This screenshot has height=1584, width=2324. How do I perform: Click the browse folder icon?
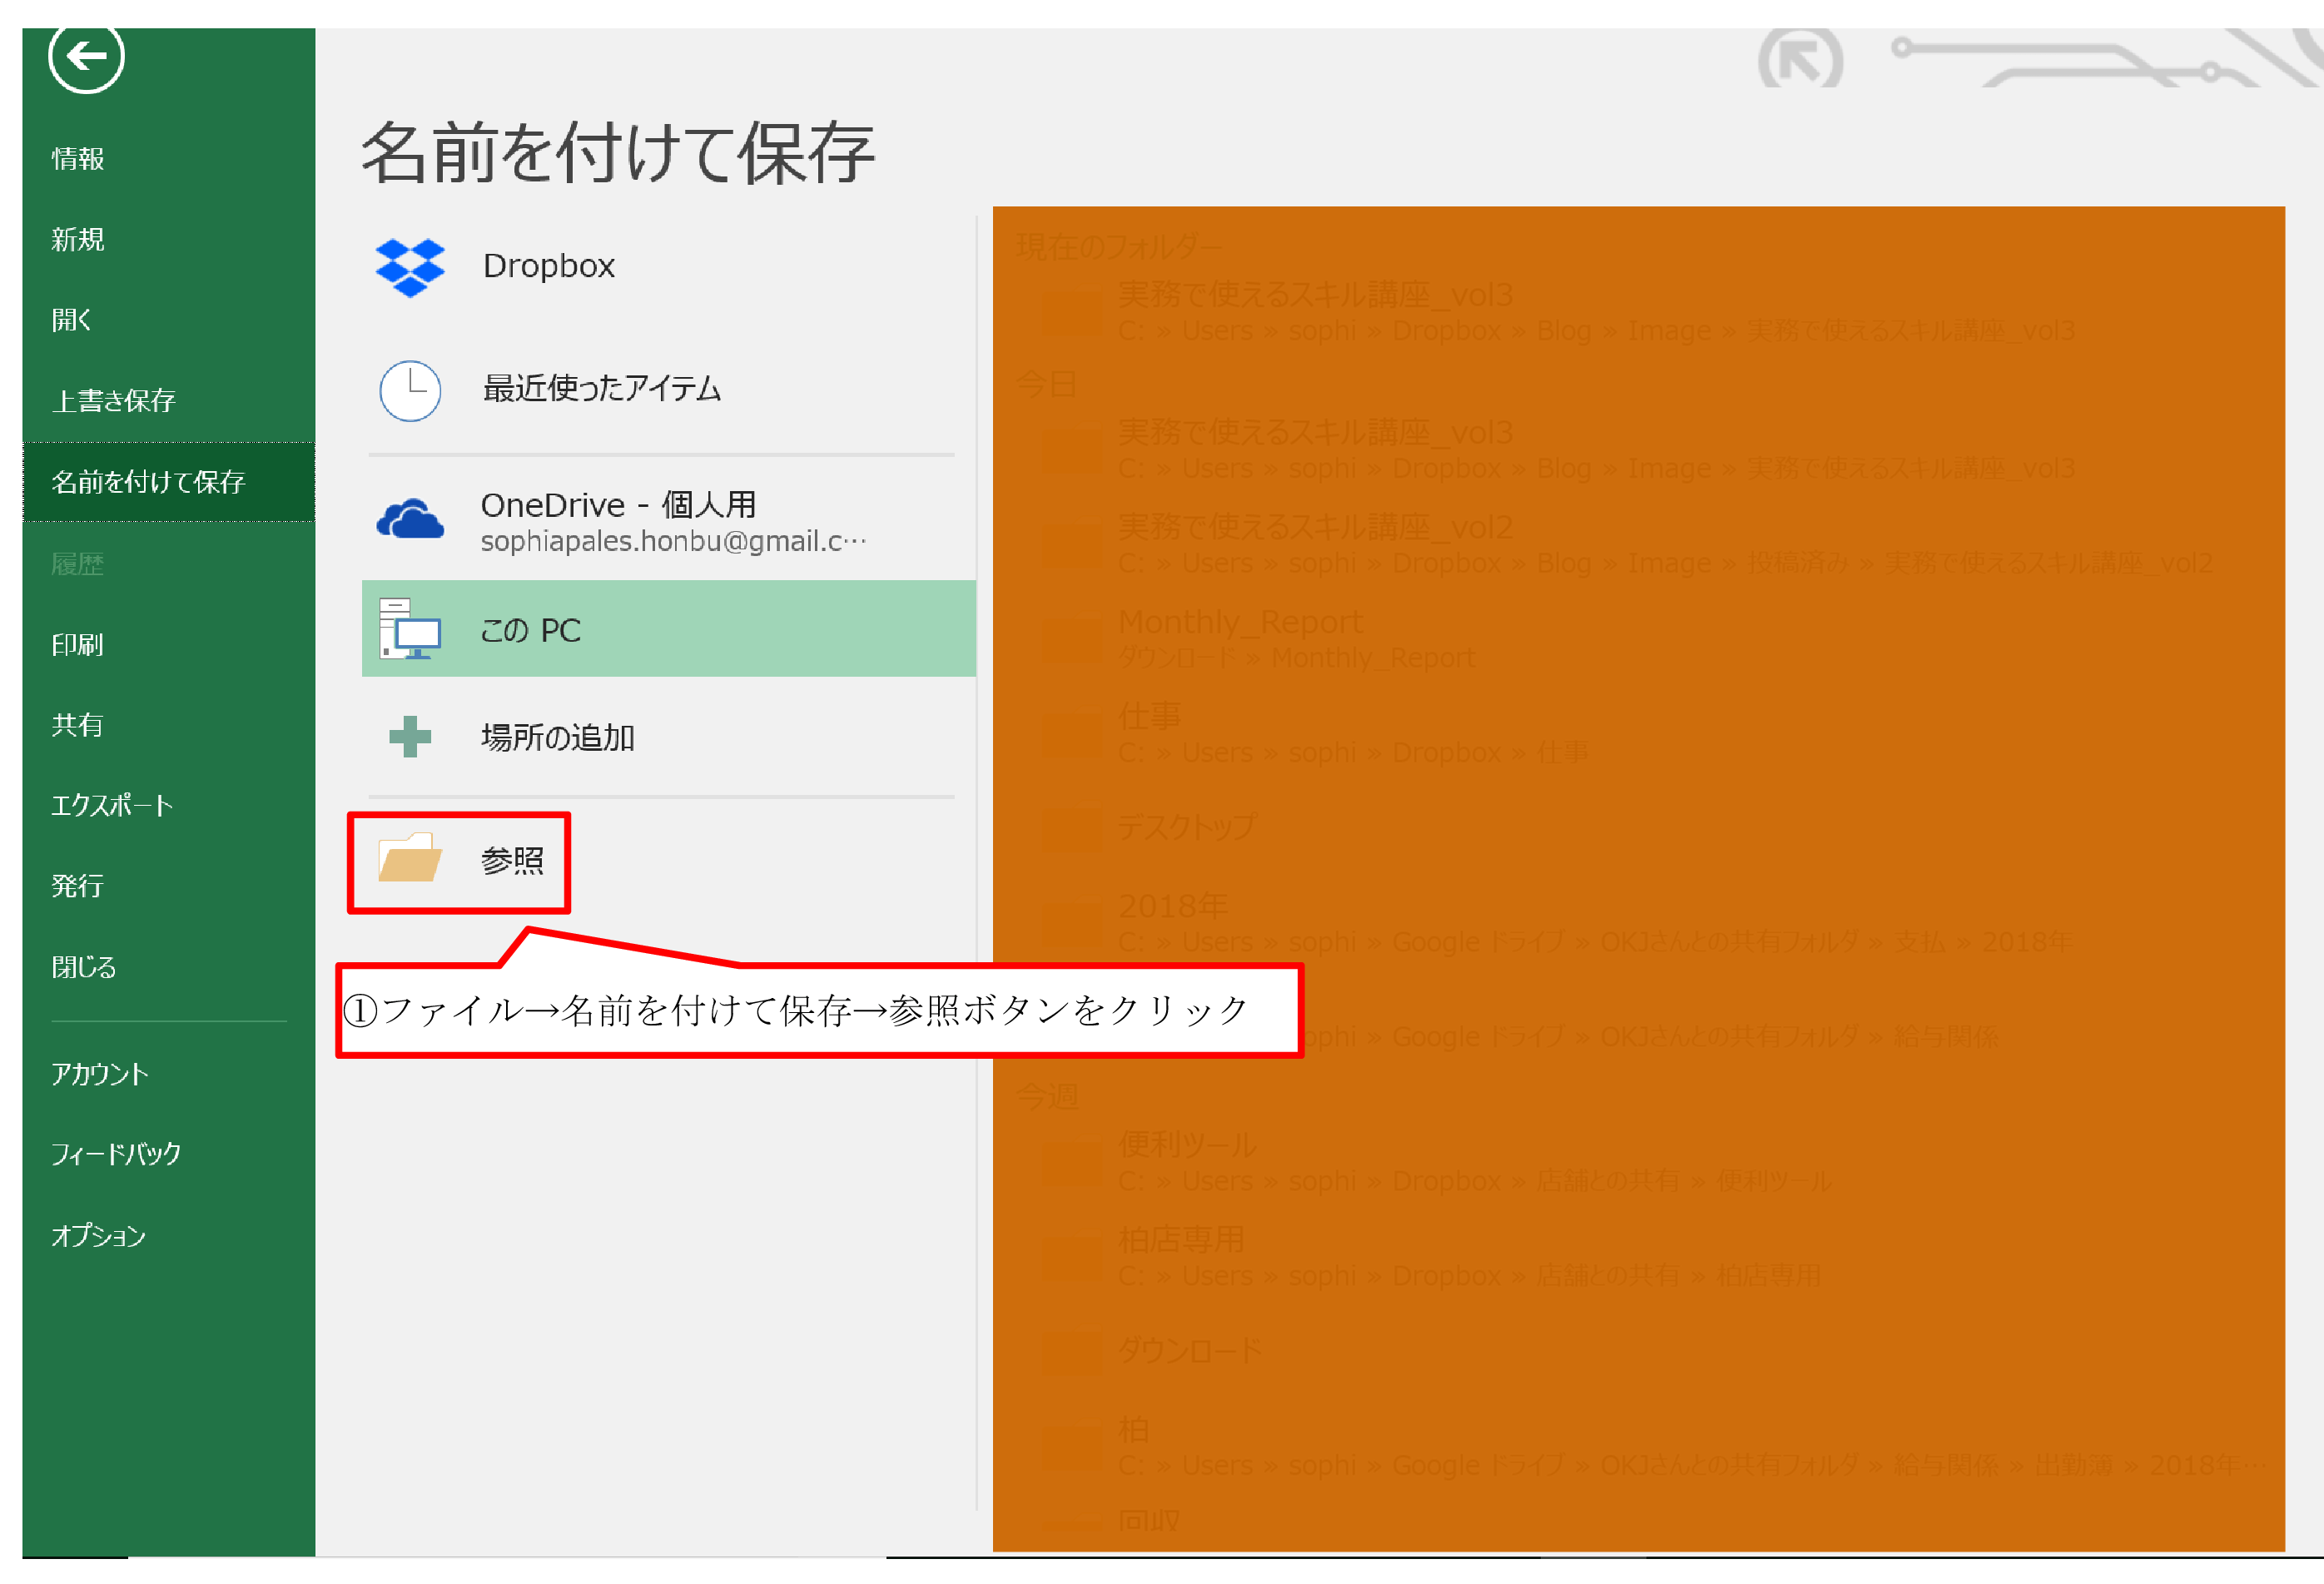click(410, 859)
